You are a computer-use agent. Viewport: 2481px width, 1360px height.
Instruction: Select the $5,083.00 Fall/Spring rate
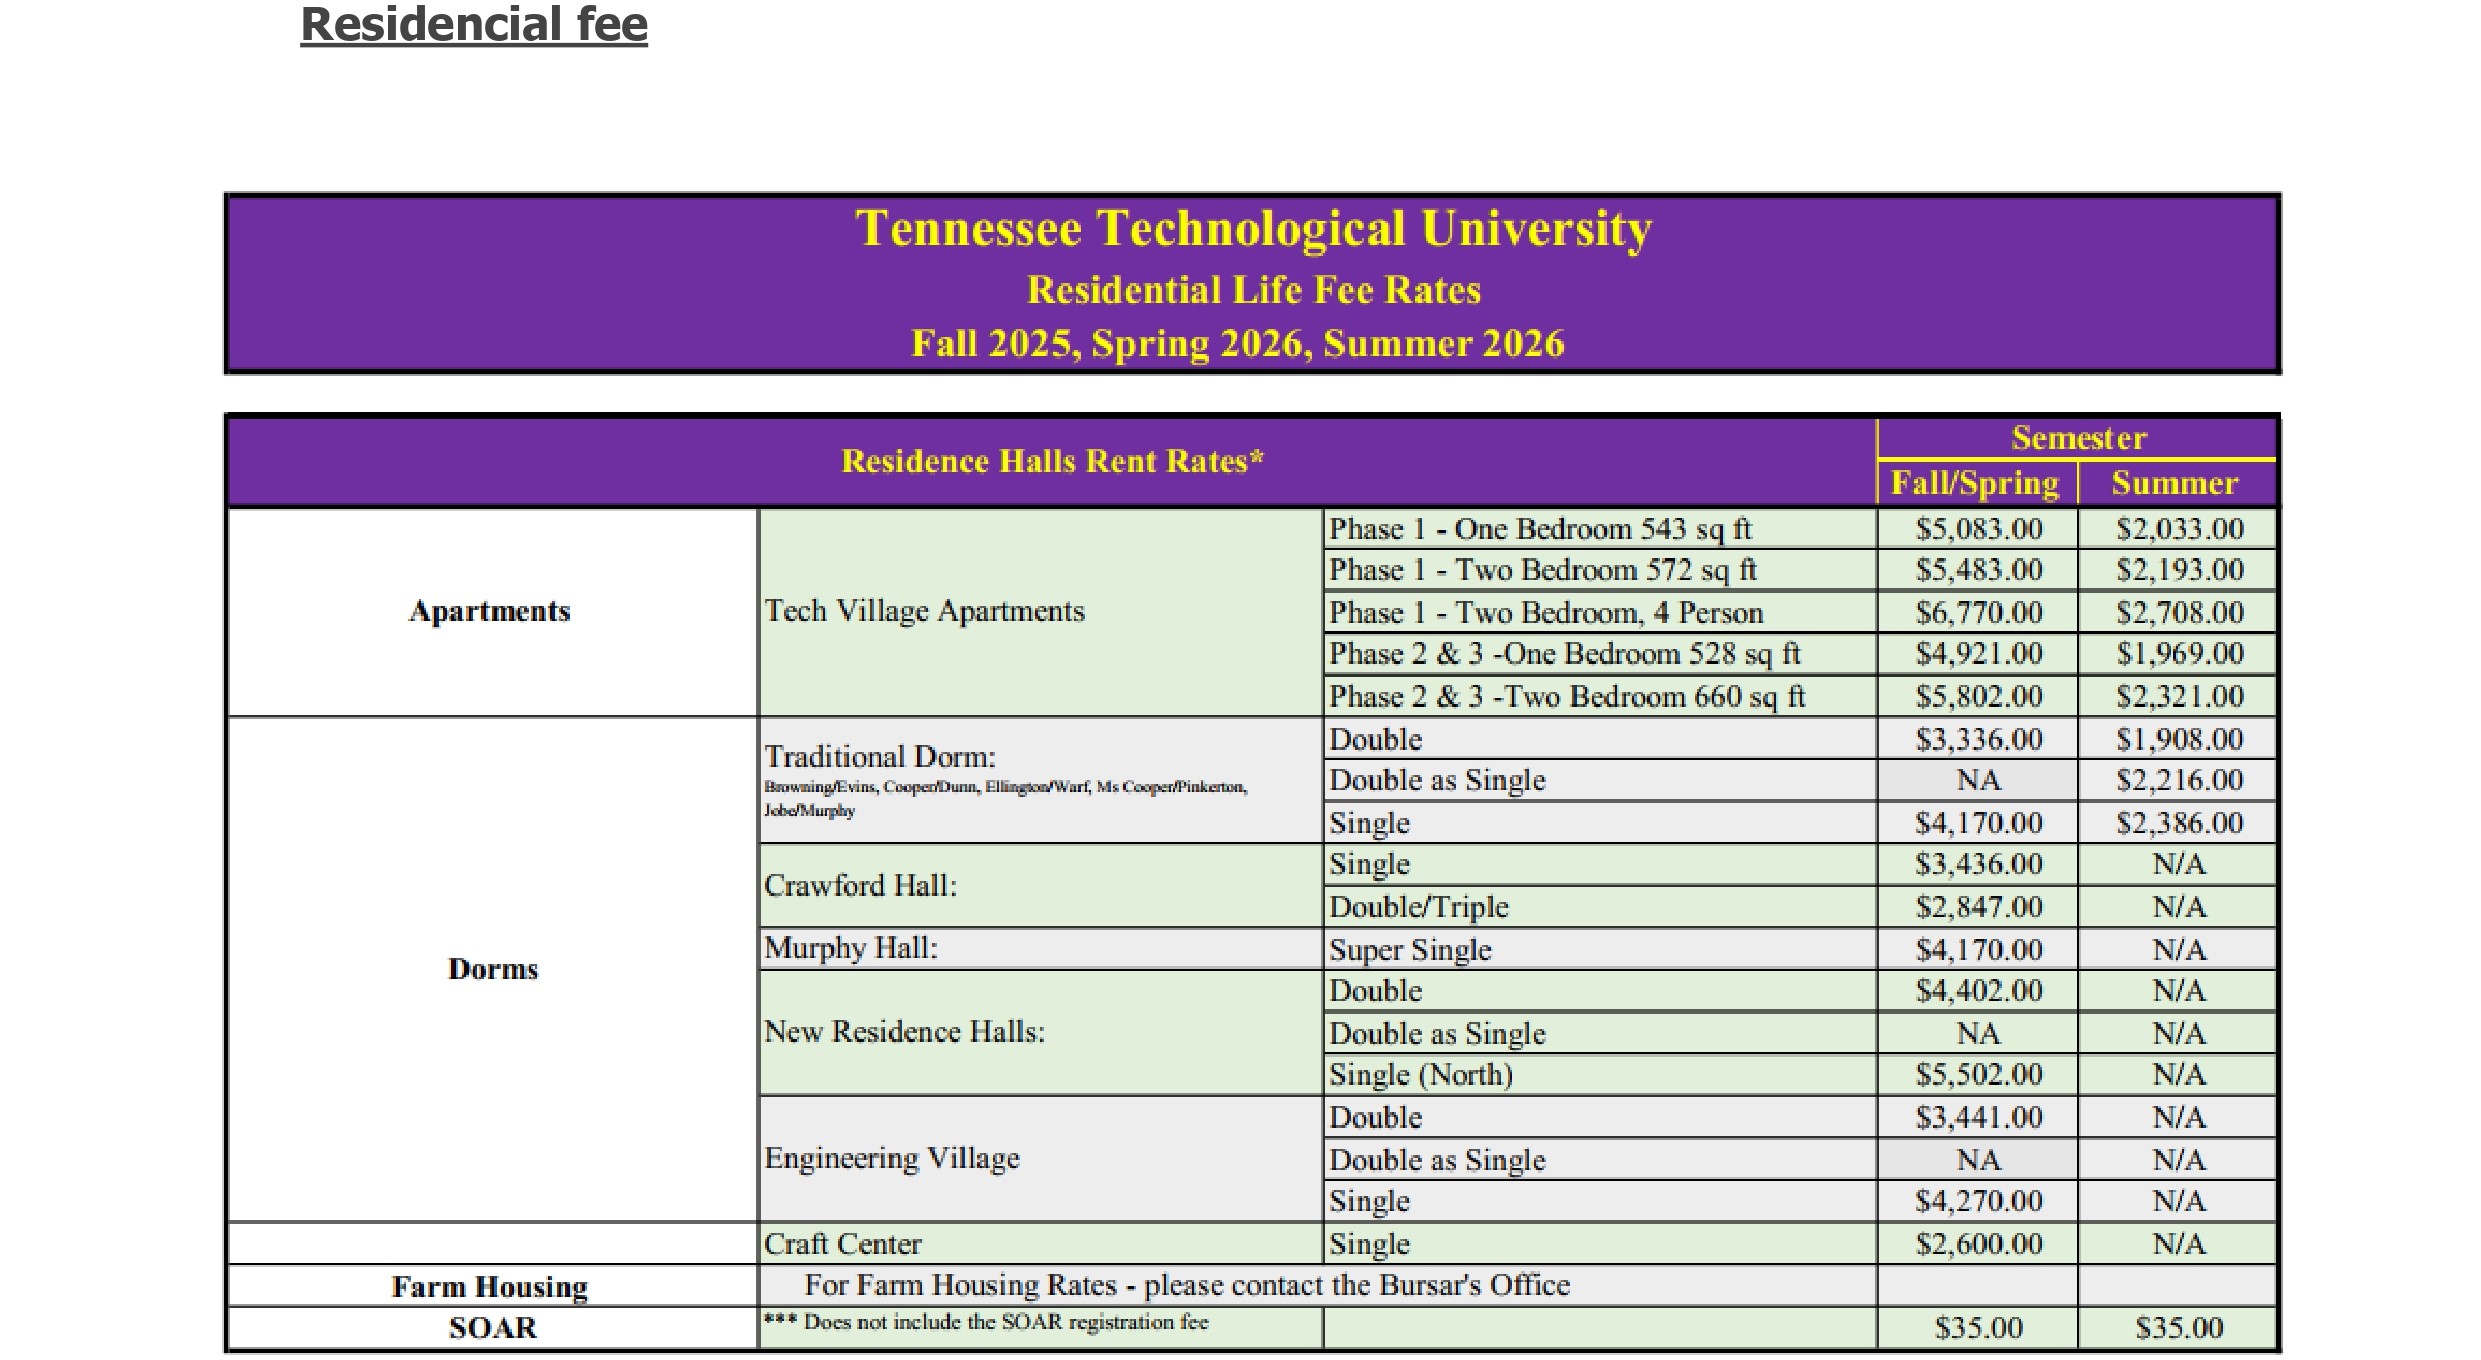1979,529
